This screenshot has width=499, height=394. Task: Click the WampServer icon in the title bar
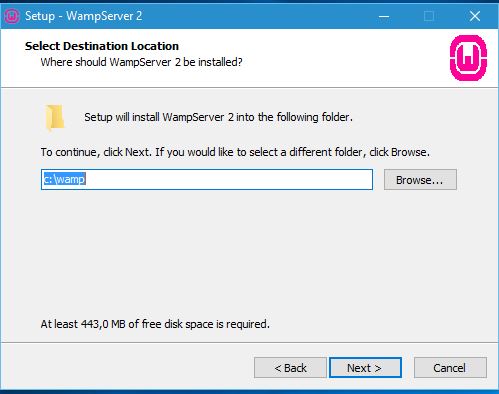pos(12,16)
